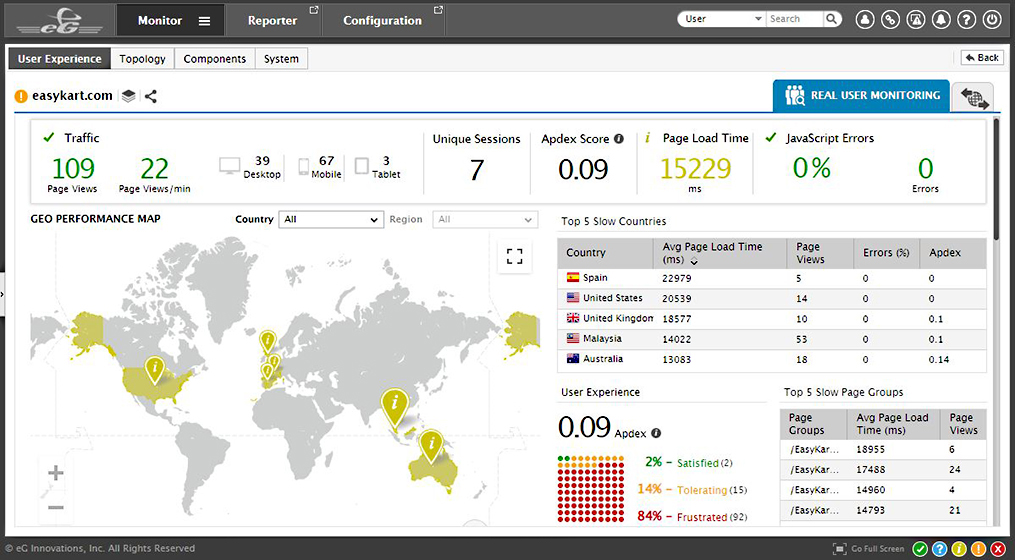
Task: Click the Tolerating (15) legend link
Action: (x=712, y=490)
